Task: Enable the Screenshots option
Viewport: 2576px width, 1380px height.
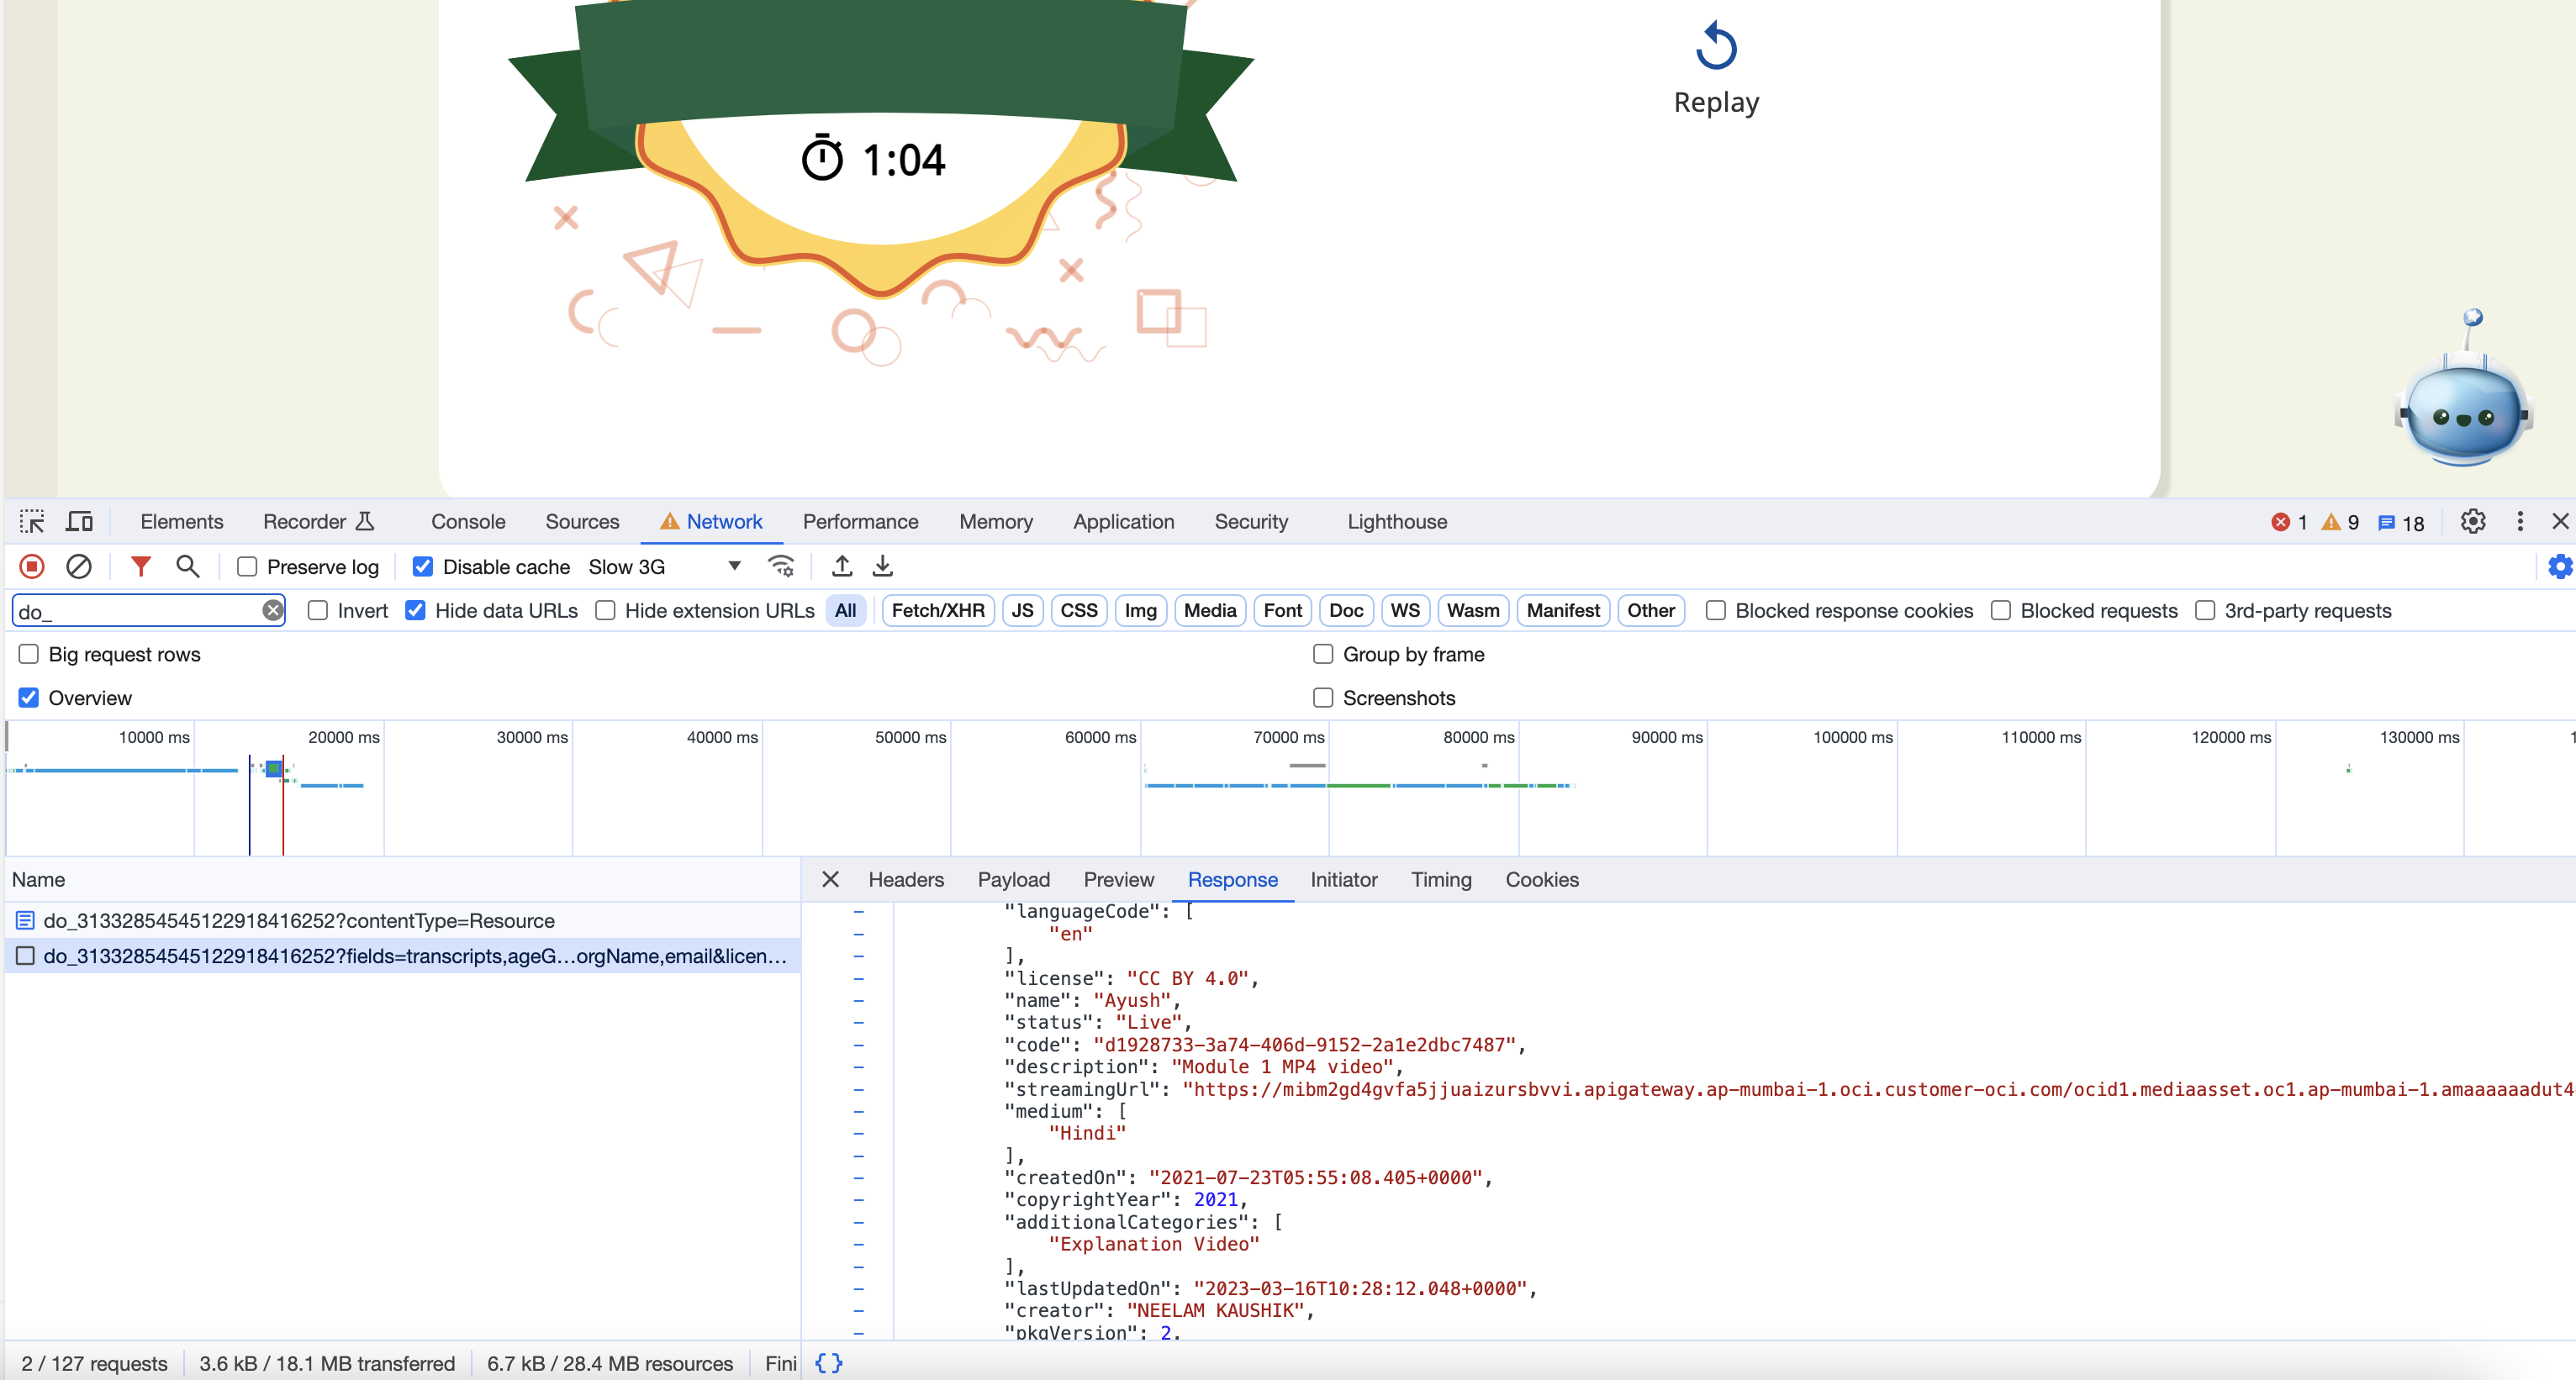Action: pyautogui.click(x=1322, y=697)
